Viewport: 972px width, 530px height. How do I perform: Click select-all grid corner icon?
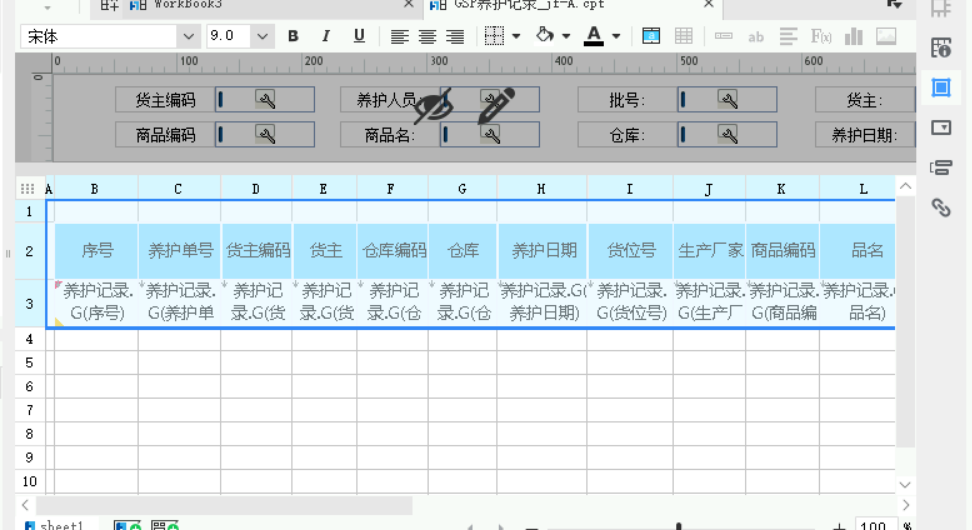27,189
